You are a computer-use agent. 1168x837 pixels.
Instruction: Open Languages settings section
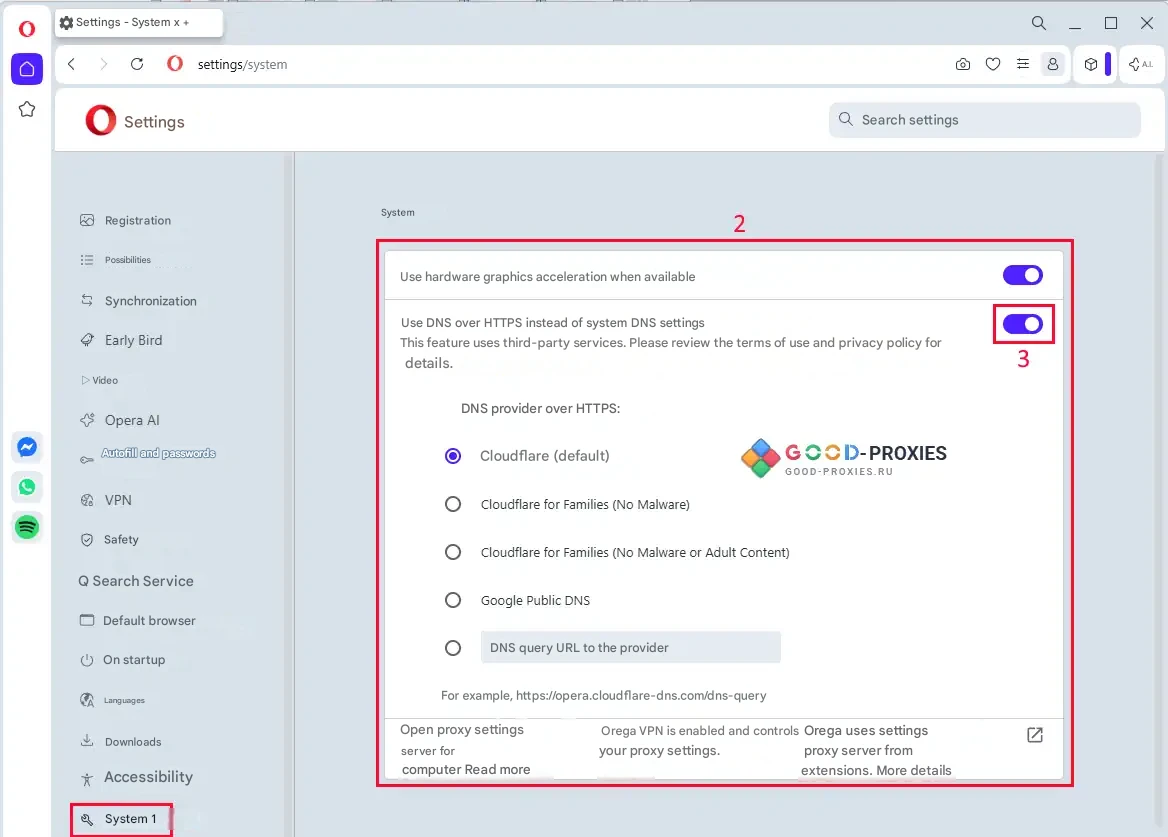tap(112, 701)
